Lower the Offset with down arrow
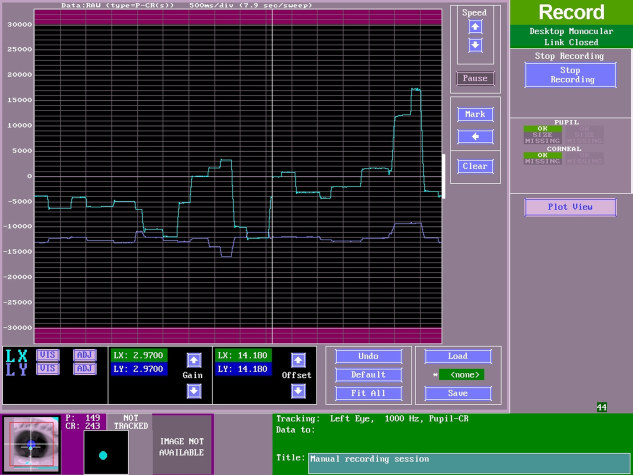The width and height of the screenshot is (633, 475). [297, 391]
